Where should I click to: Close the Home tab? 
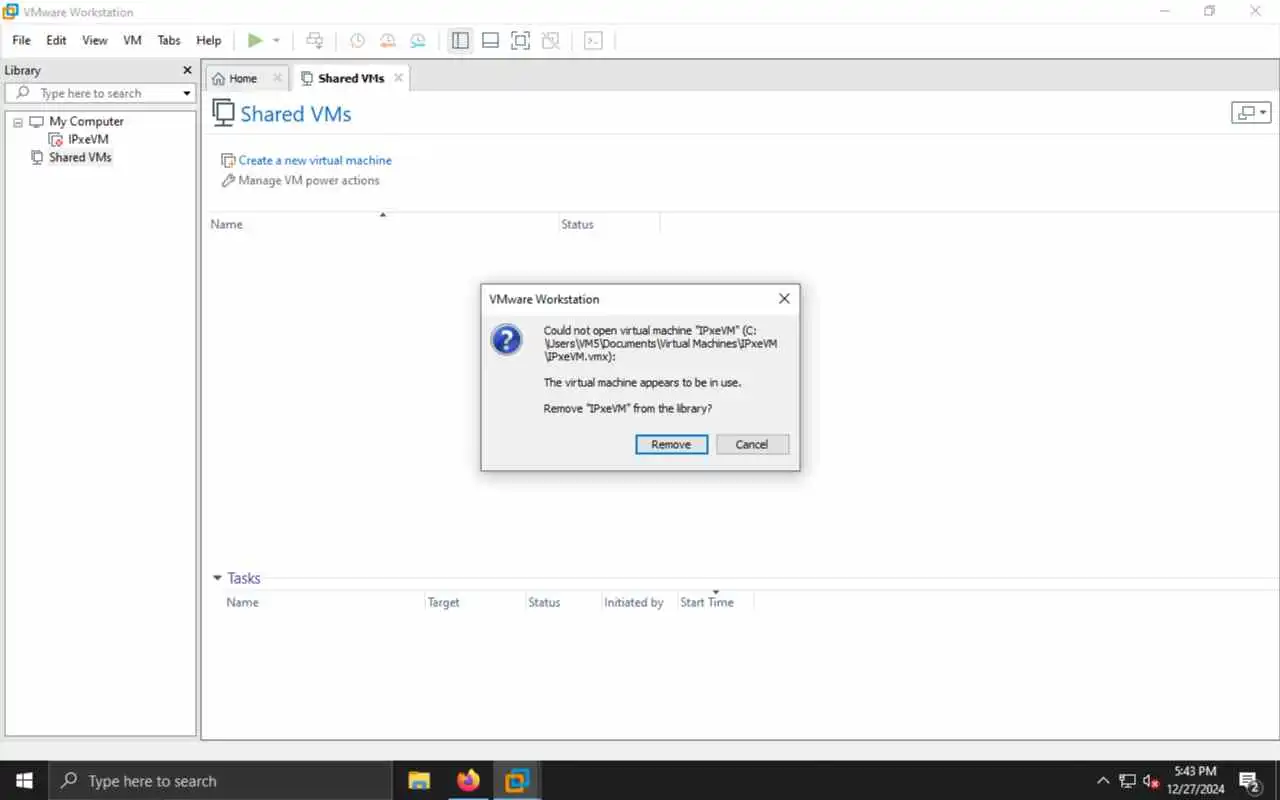278,78
